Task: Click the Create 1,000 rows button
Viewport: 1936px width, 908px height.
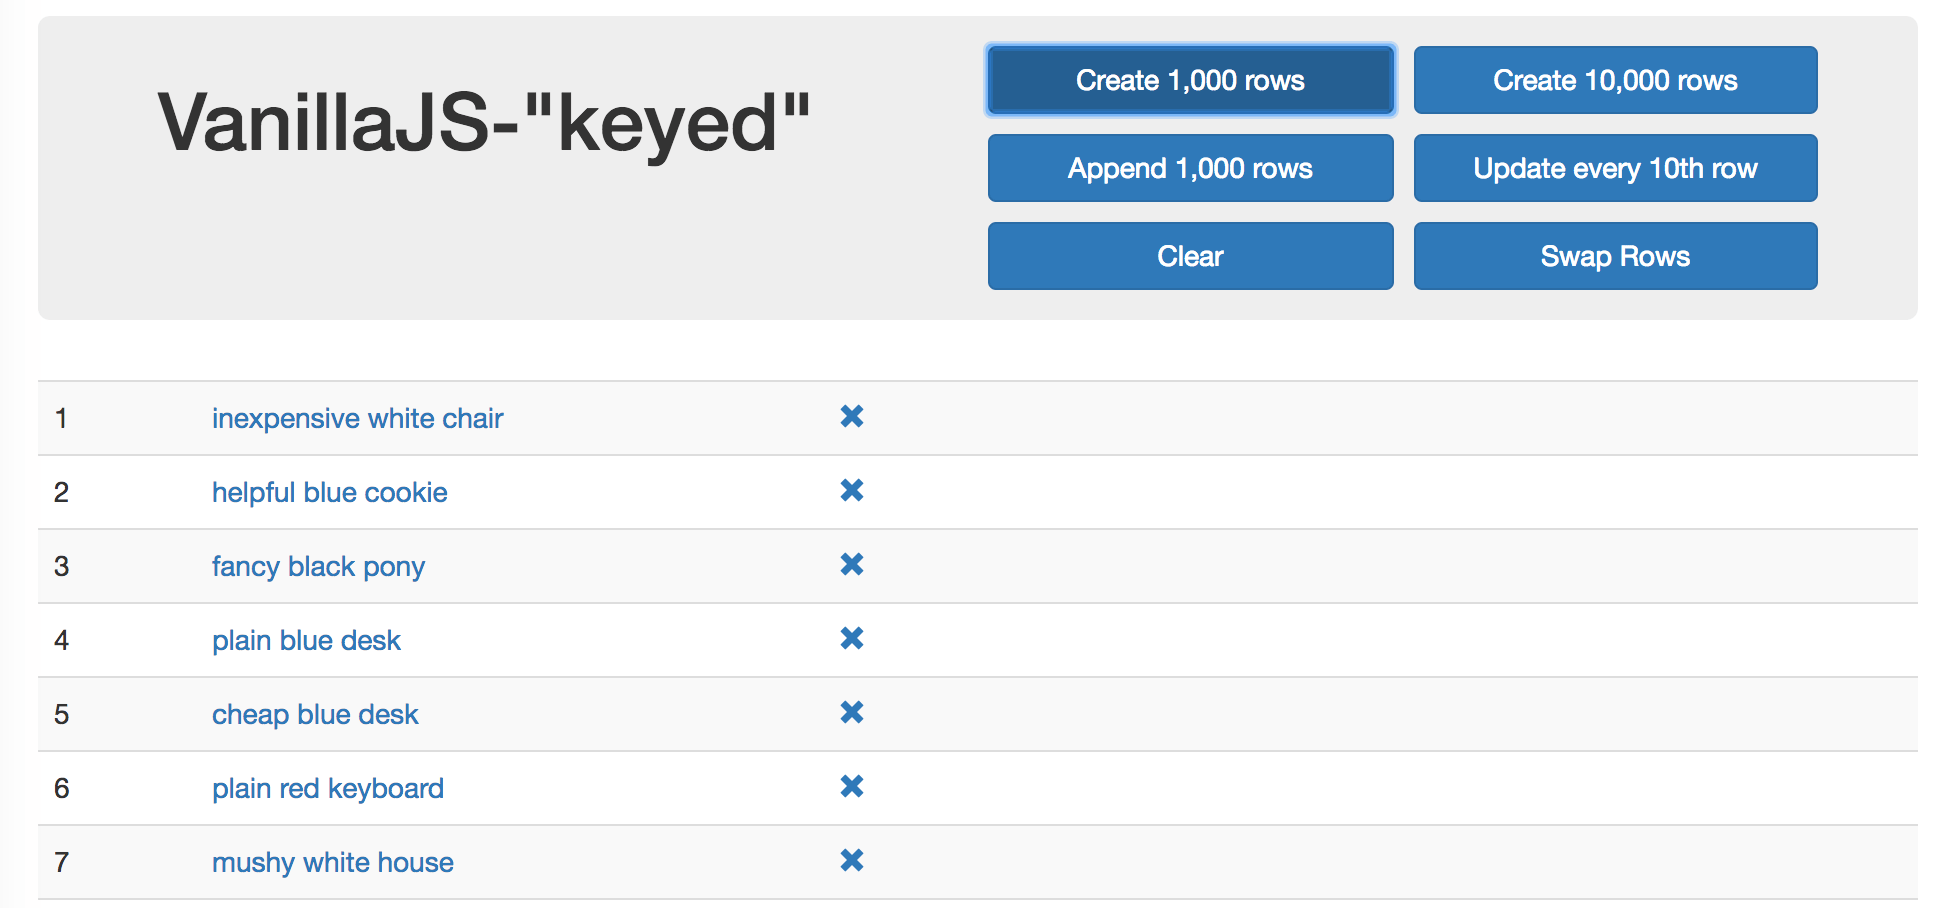Action: [x=1189, y=80]
